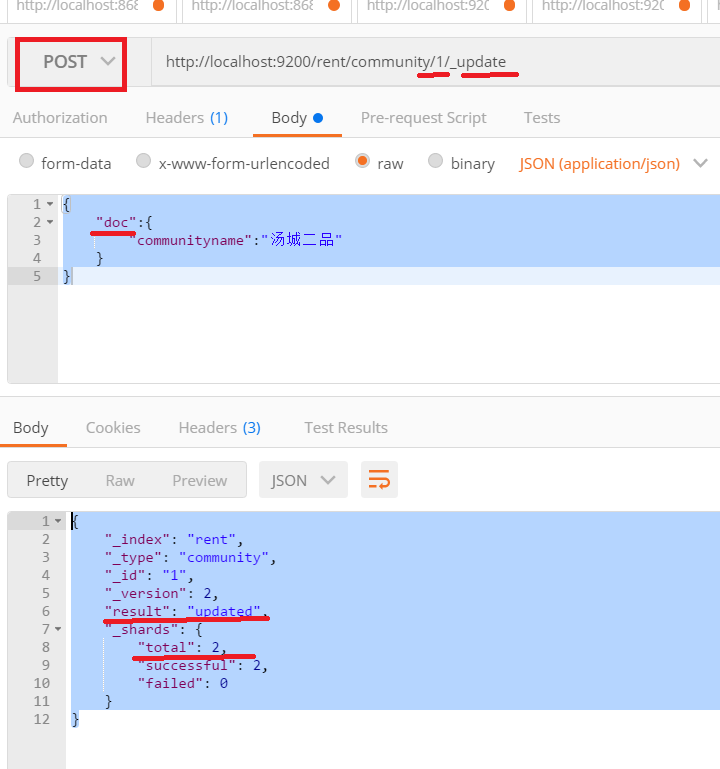Image resolution: width=720 pixels, height=769 pixels.
Task: Select the Preview response view
Action: [200, 481]
